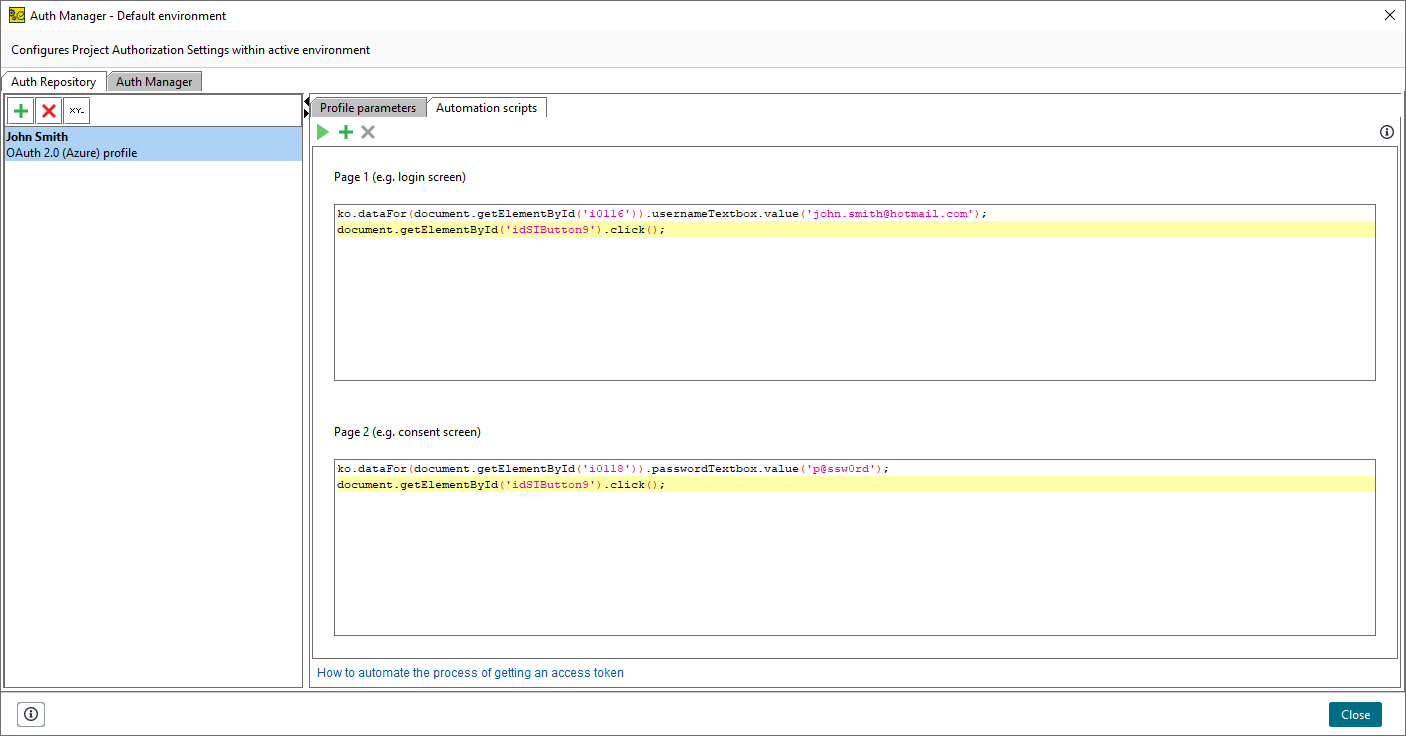The image size is (1406, 736).
Task: Click the Close button
Action: (1355, 714)
